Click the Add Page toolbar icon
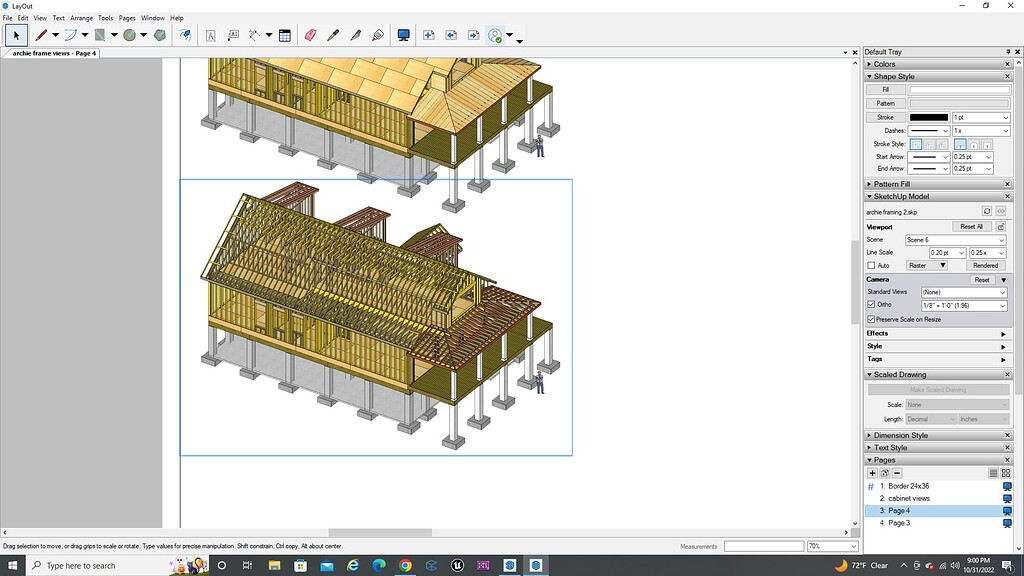 click(428, 35)
